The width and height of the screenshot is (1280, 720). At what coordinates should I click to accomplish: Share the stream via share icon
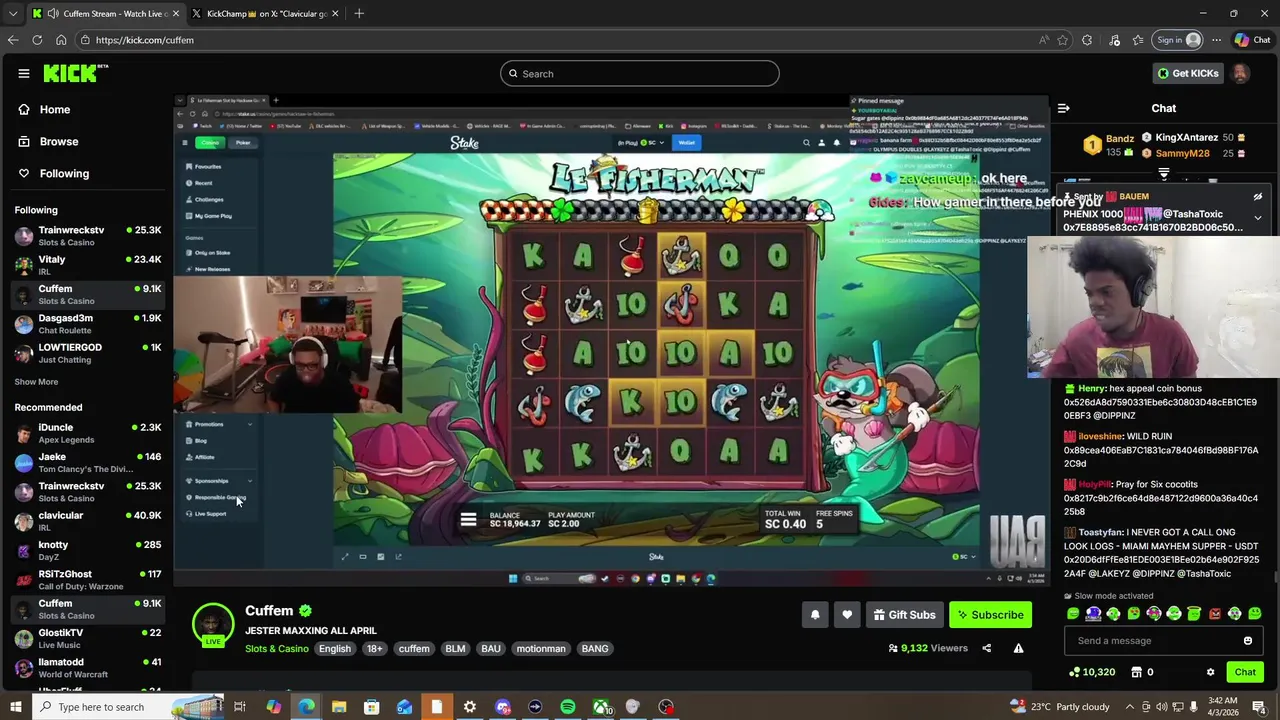(986, 648)
